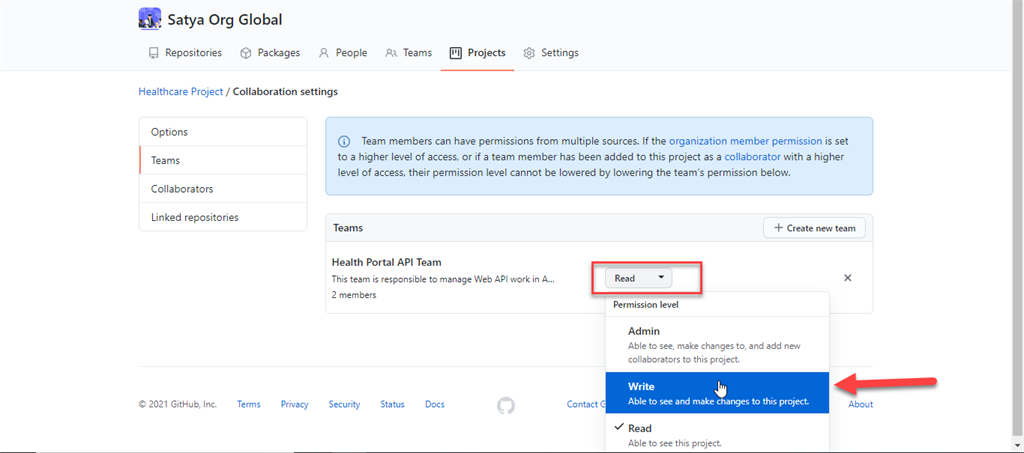The height and width of the screenshot is (453, 1024).
Task: Open the Security footer link
Action: pos(344,404)
